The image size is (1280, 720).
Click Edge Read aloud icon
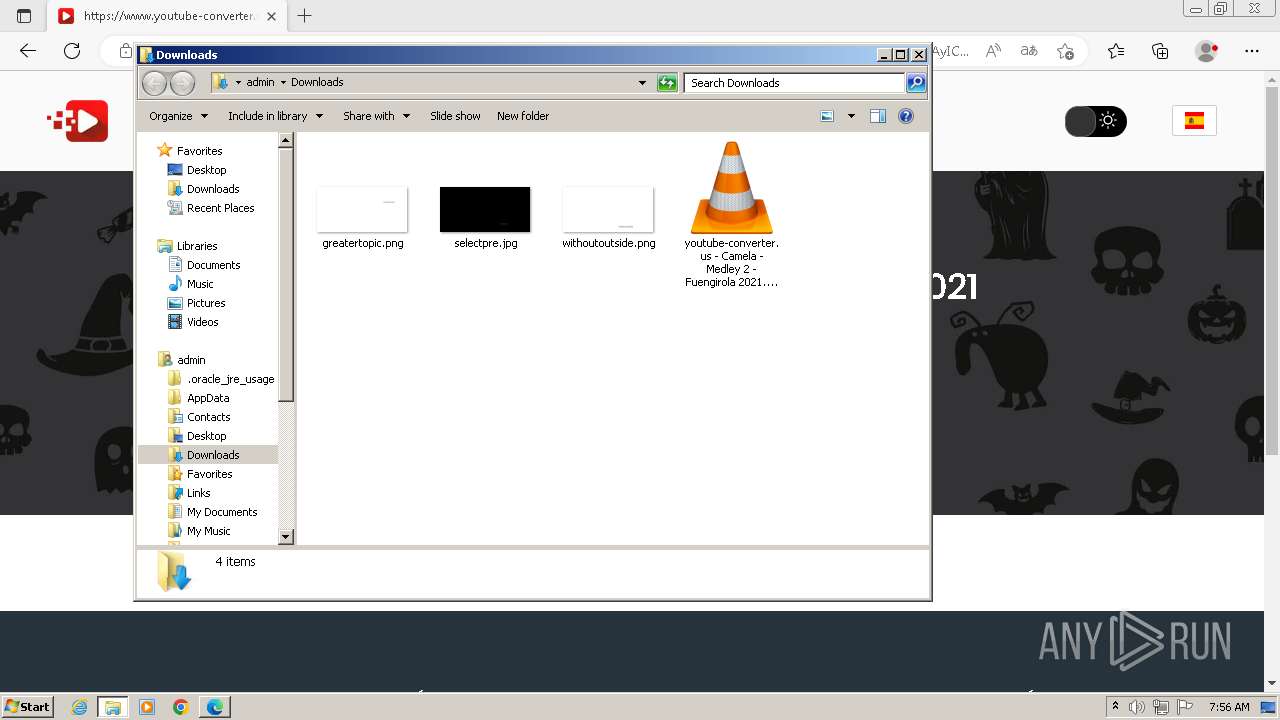tap(993, 51)
